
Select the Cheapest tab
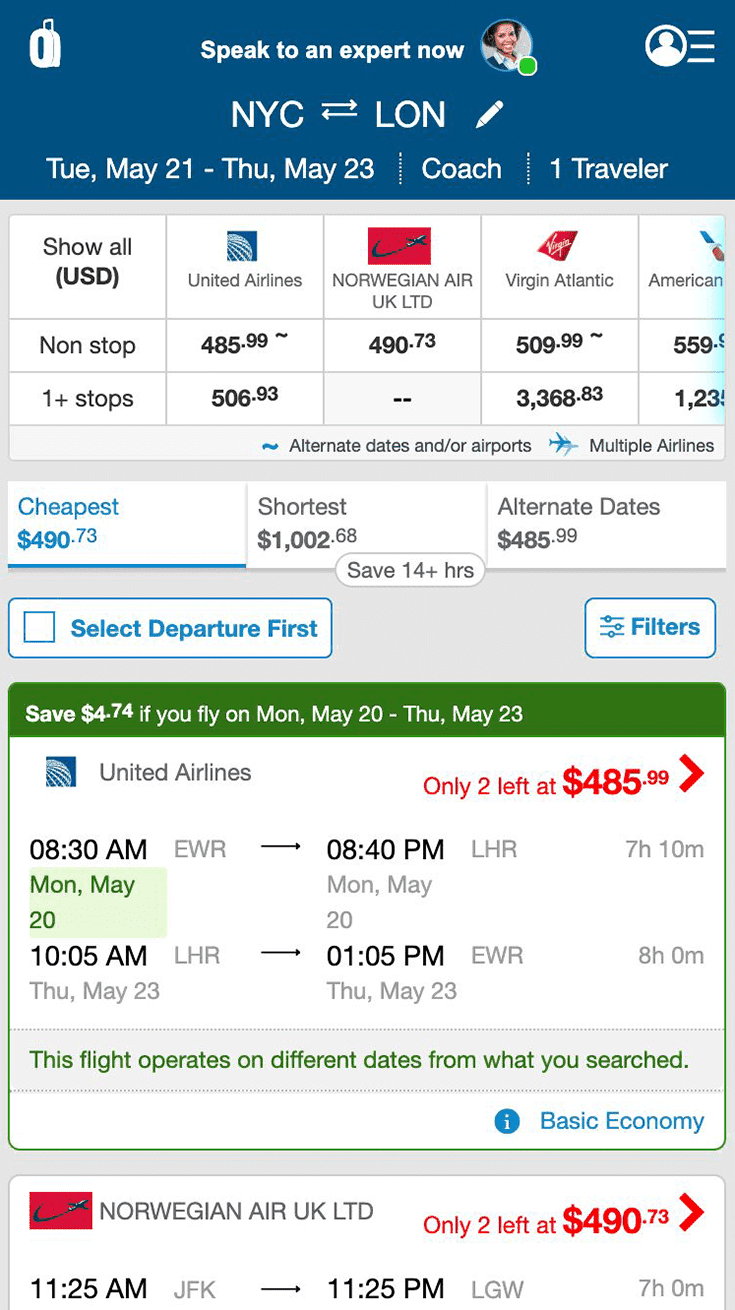point(127,525)
